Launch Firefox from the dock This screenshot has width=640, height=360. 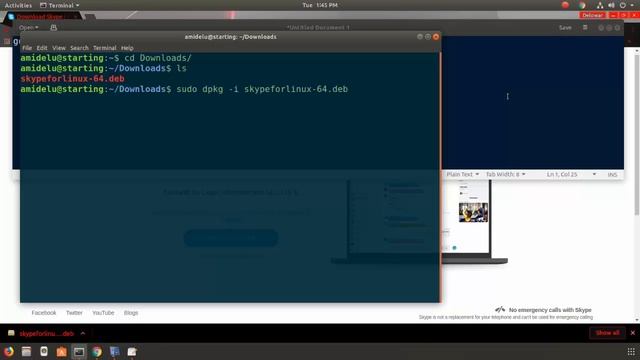(x=9, y=351)
